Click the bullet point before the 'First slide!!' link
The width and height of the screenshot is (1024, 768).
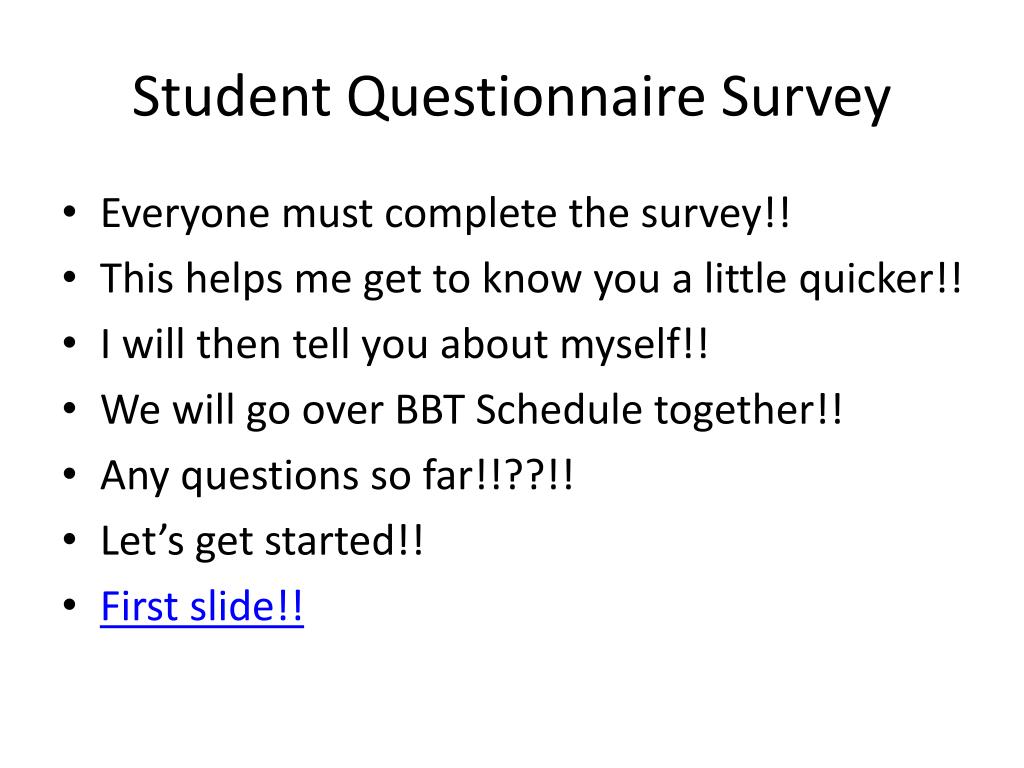[x=70, y=605]
